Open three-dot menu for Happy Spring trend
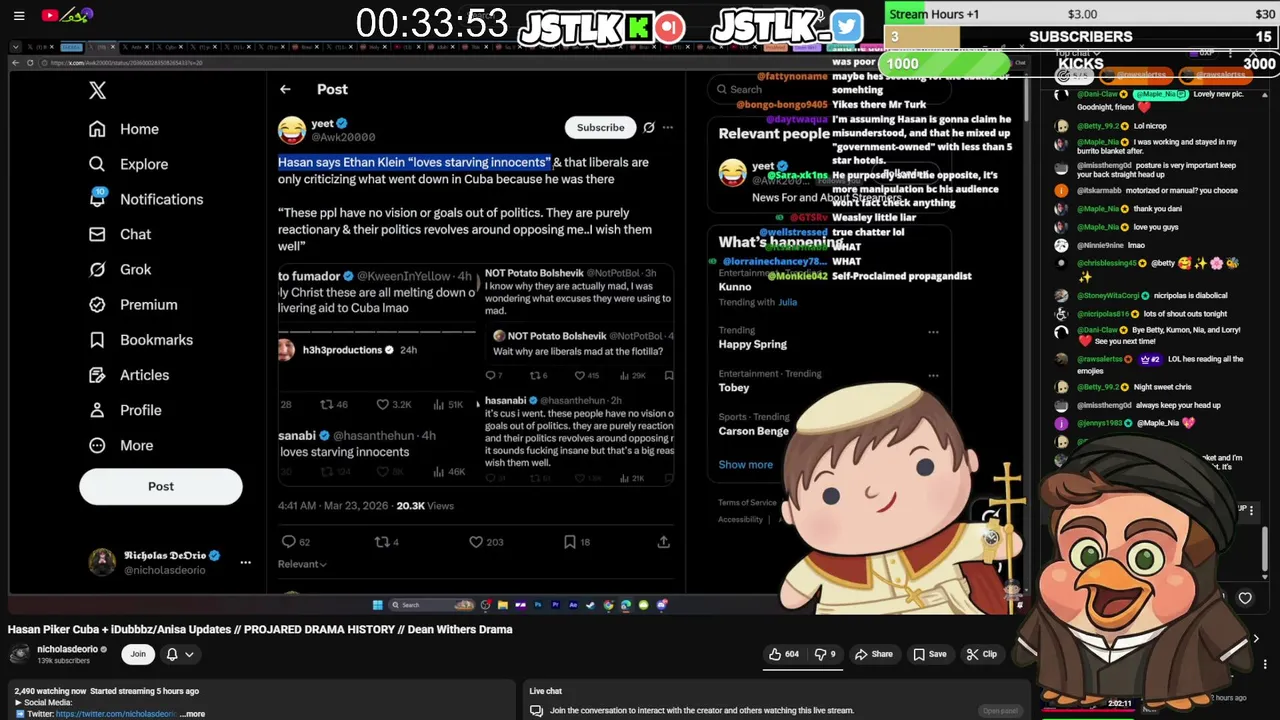This screenshot has width=1280, height=720. point(933,331)
